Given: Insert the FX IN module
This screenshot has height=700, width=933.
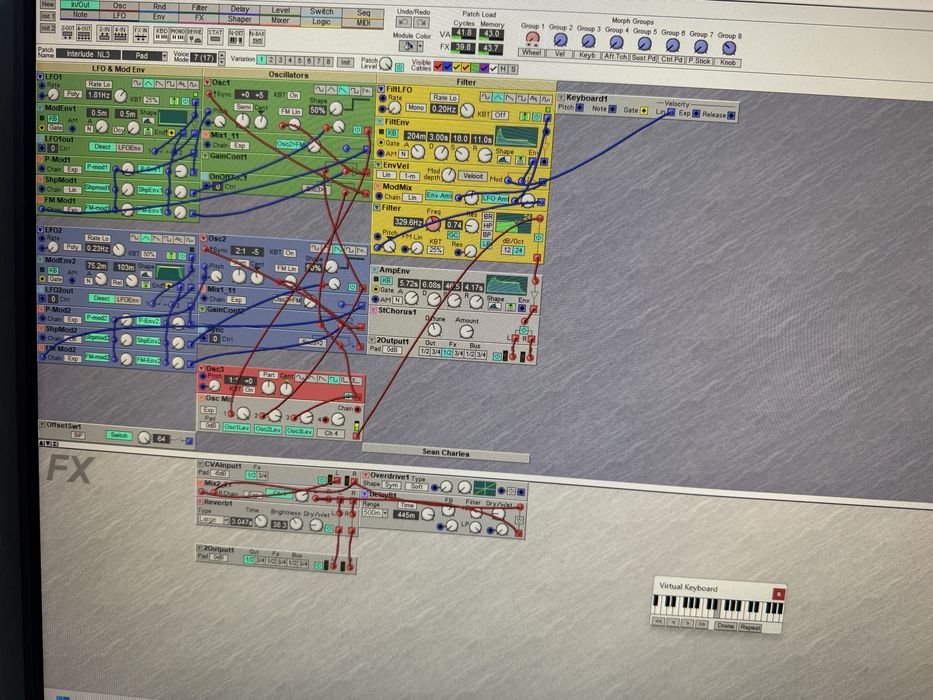Looking at the screenshot, I should [x=141, y=35].
